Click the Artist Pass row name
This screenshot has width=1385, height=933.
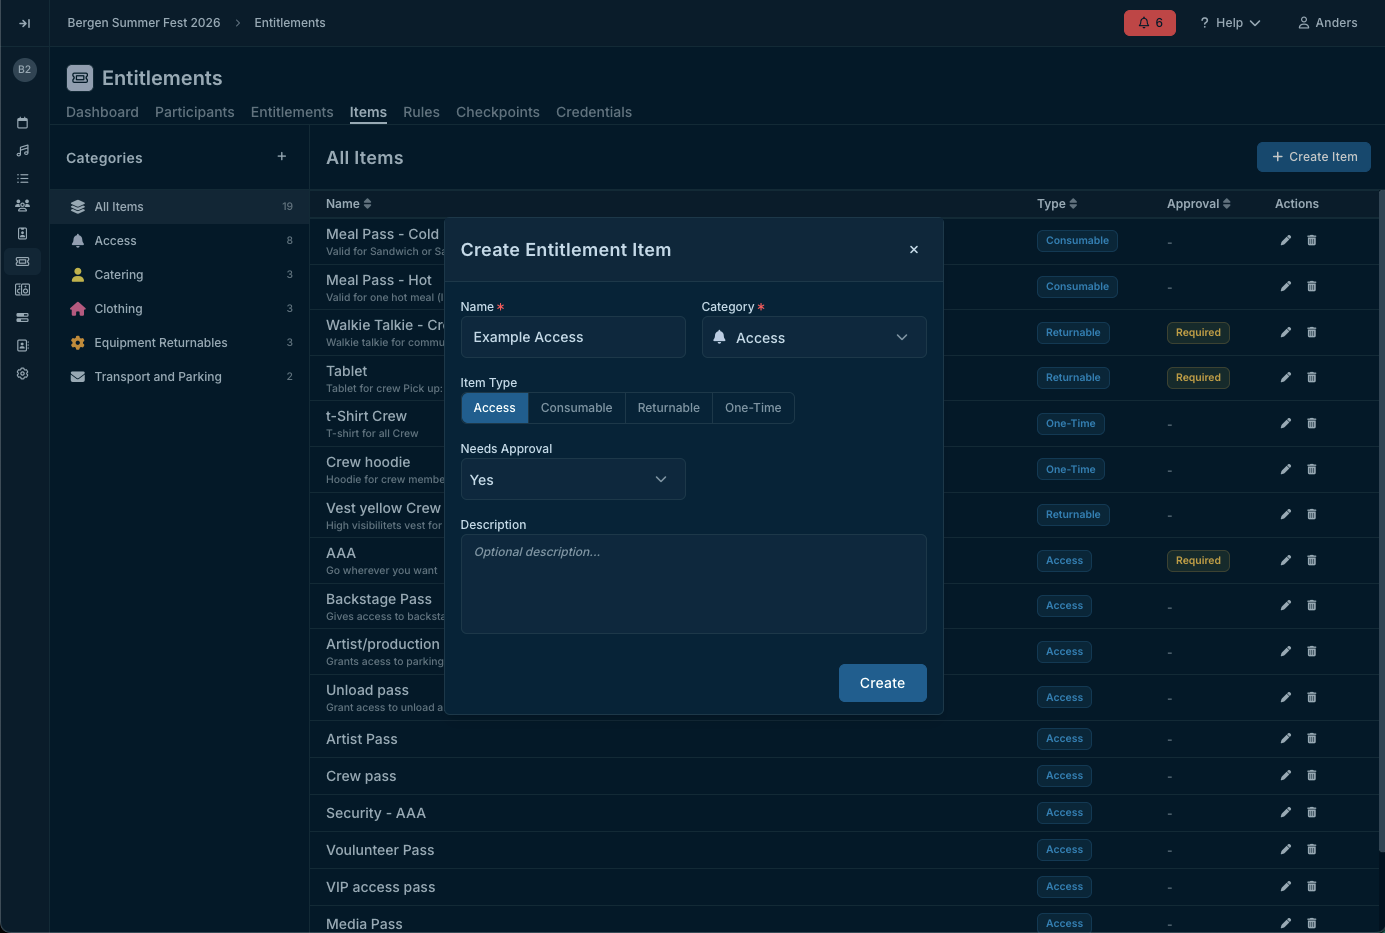pyautogui.click(x=362, y=739)
